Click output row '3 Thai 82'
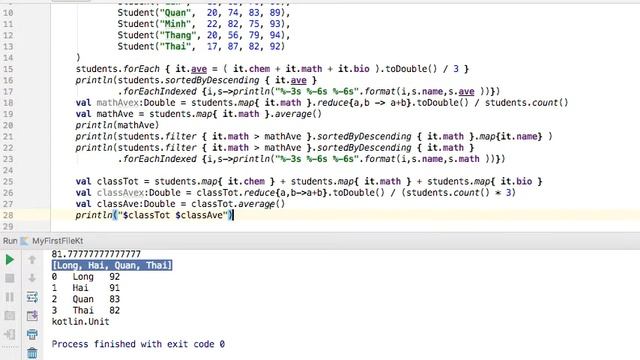This screenshot has width=640, height=360. point(86,310)
